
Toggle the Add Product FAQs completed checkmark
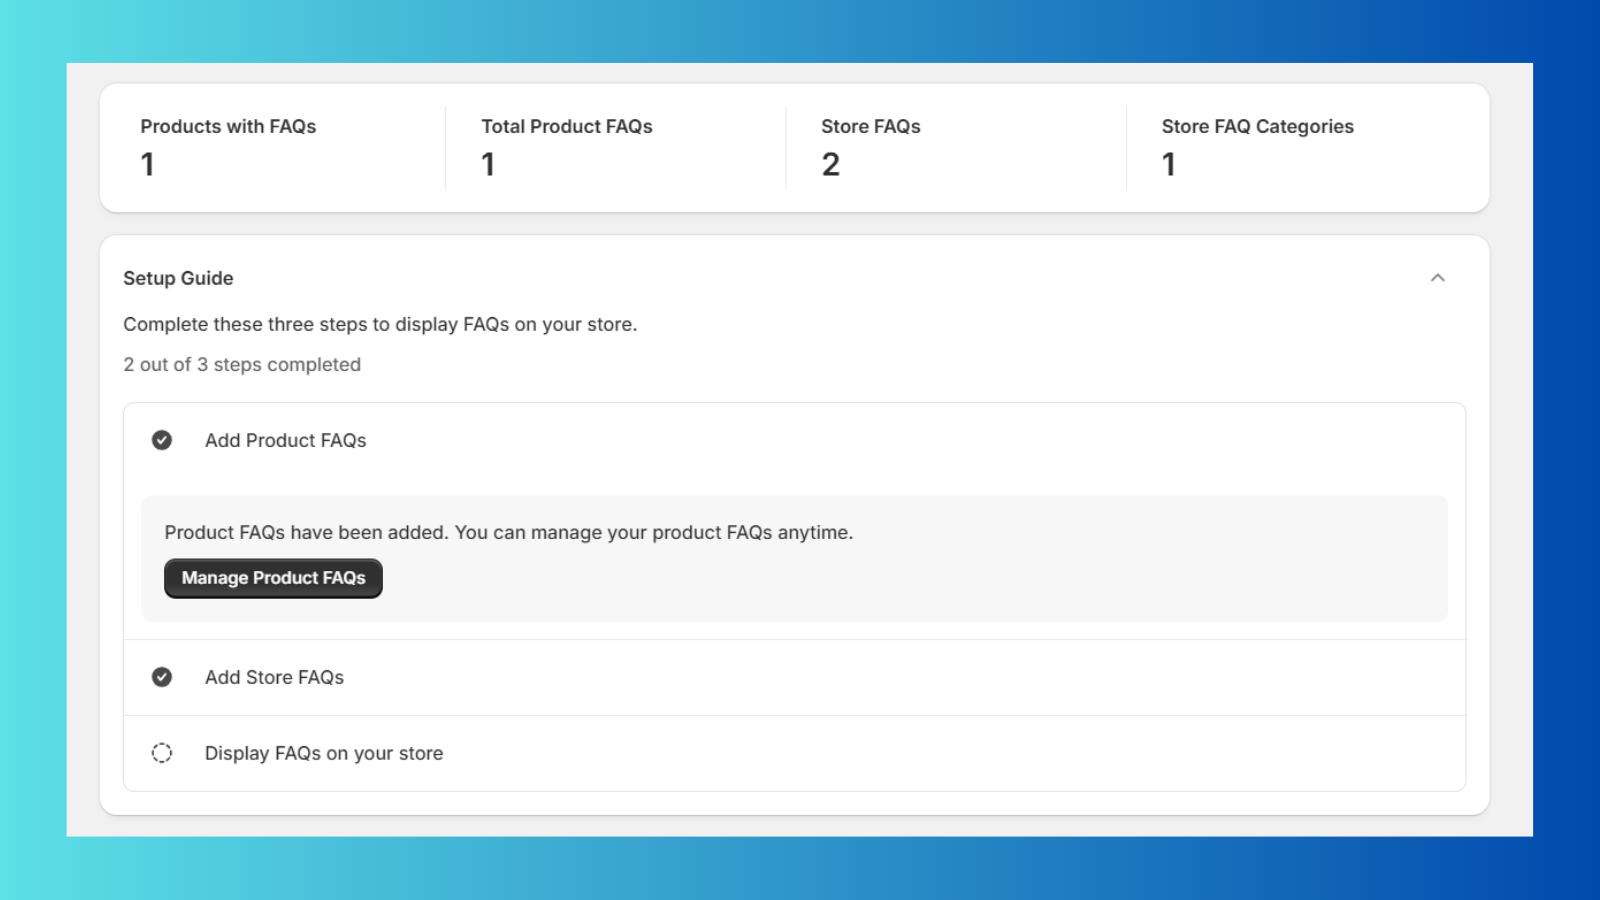pos(162,440)
